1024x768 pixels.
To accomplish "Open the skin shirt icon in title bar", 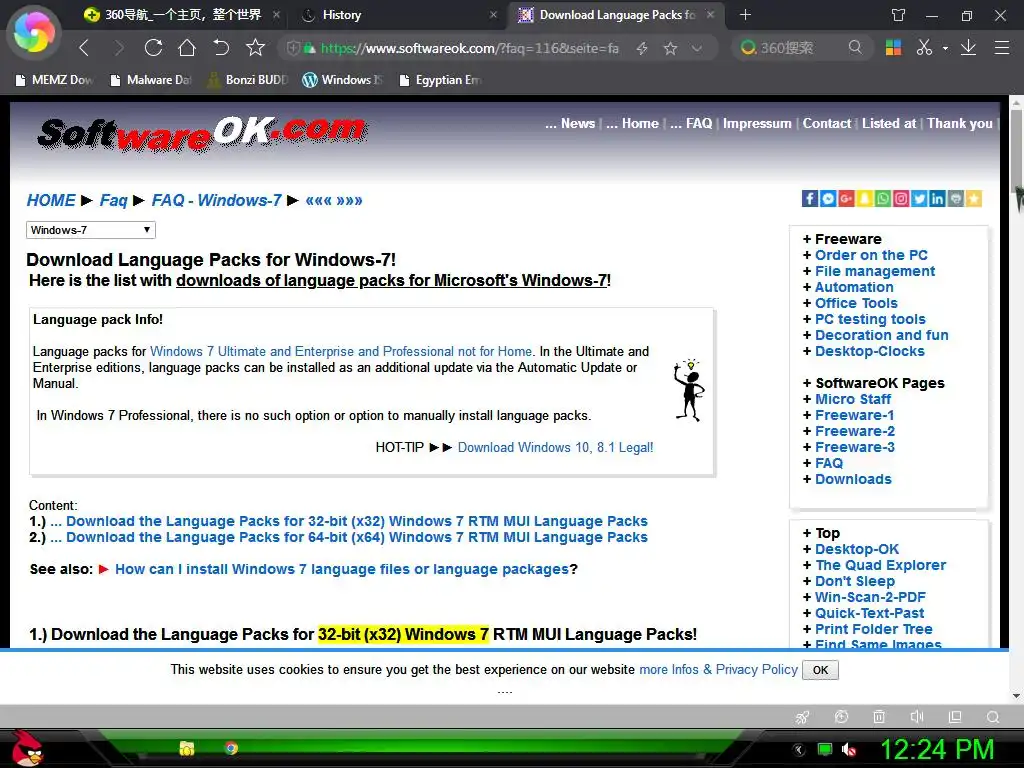I will 899,15.
